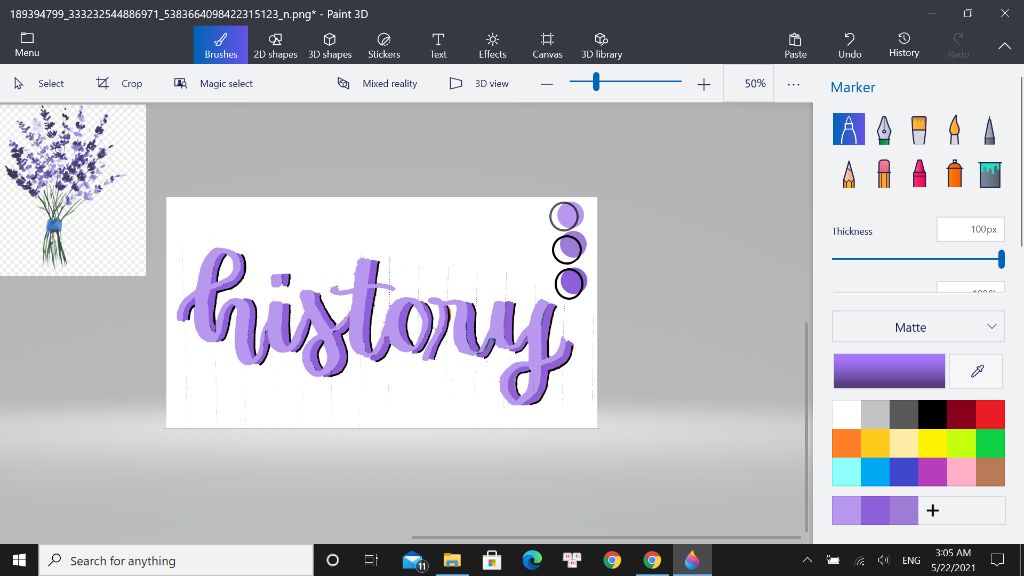This screenshot has width=1024, height=576.
Task: Choose the black color swatch
Action: coord(933,414)
